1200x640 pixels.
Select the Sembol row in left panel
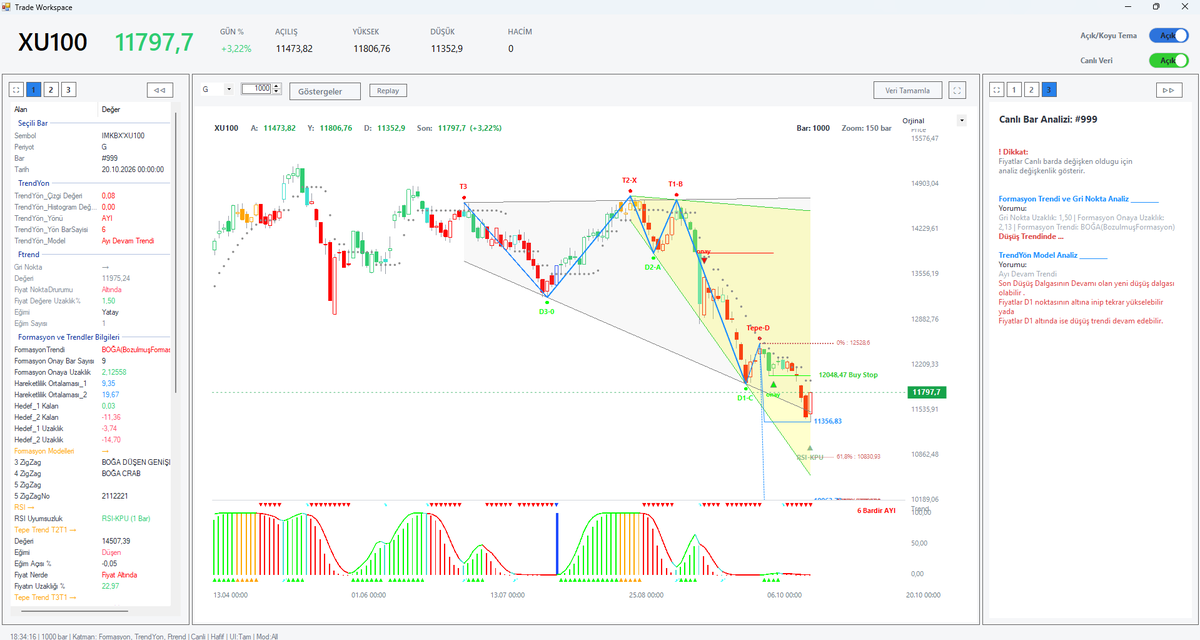91,135
